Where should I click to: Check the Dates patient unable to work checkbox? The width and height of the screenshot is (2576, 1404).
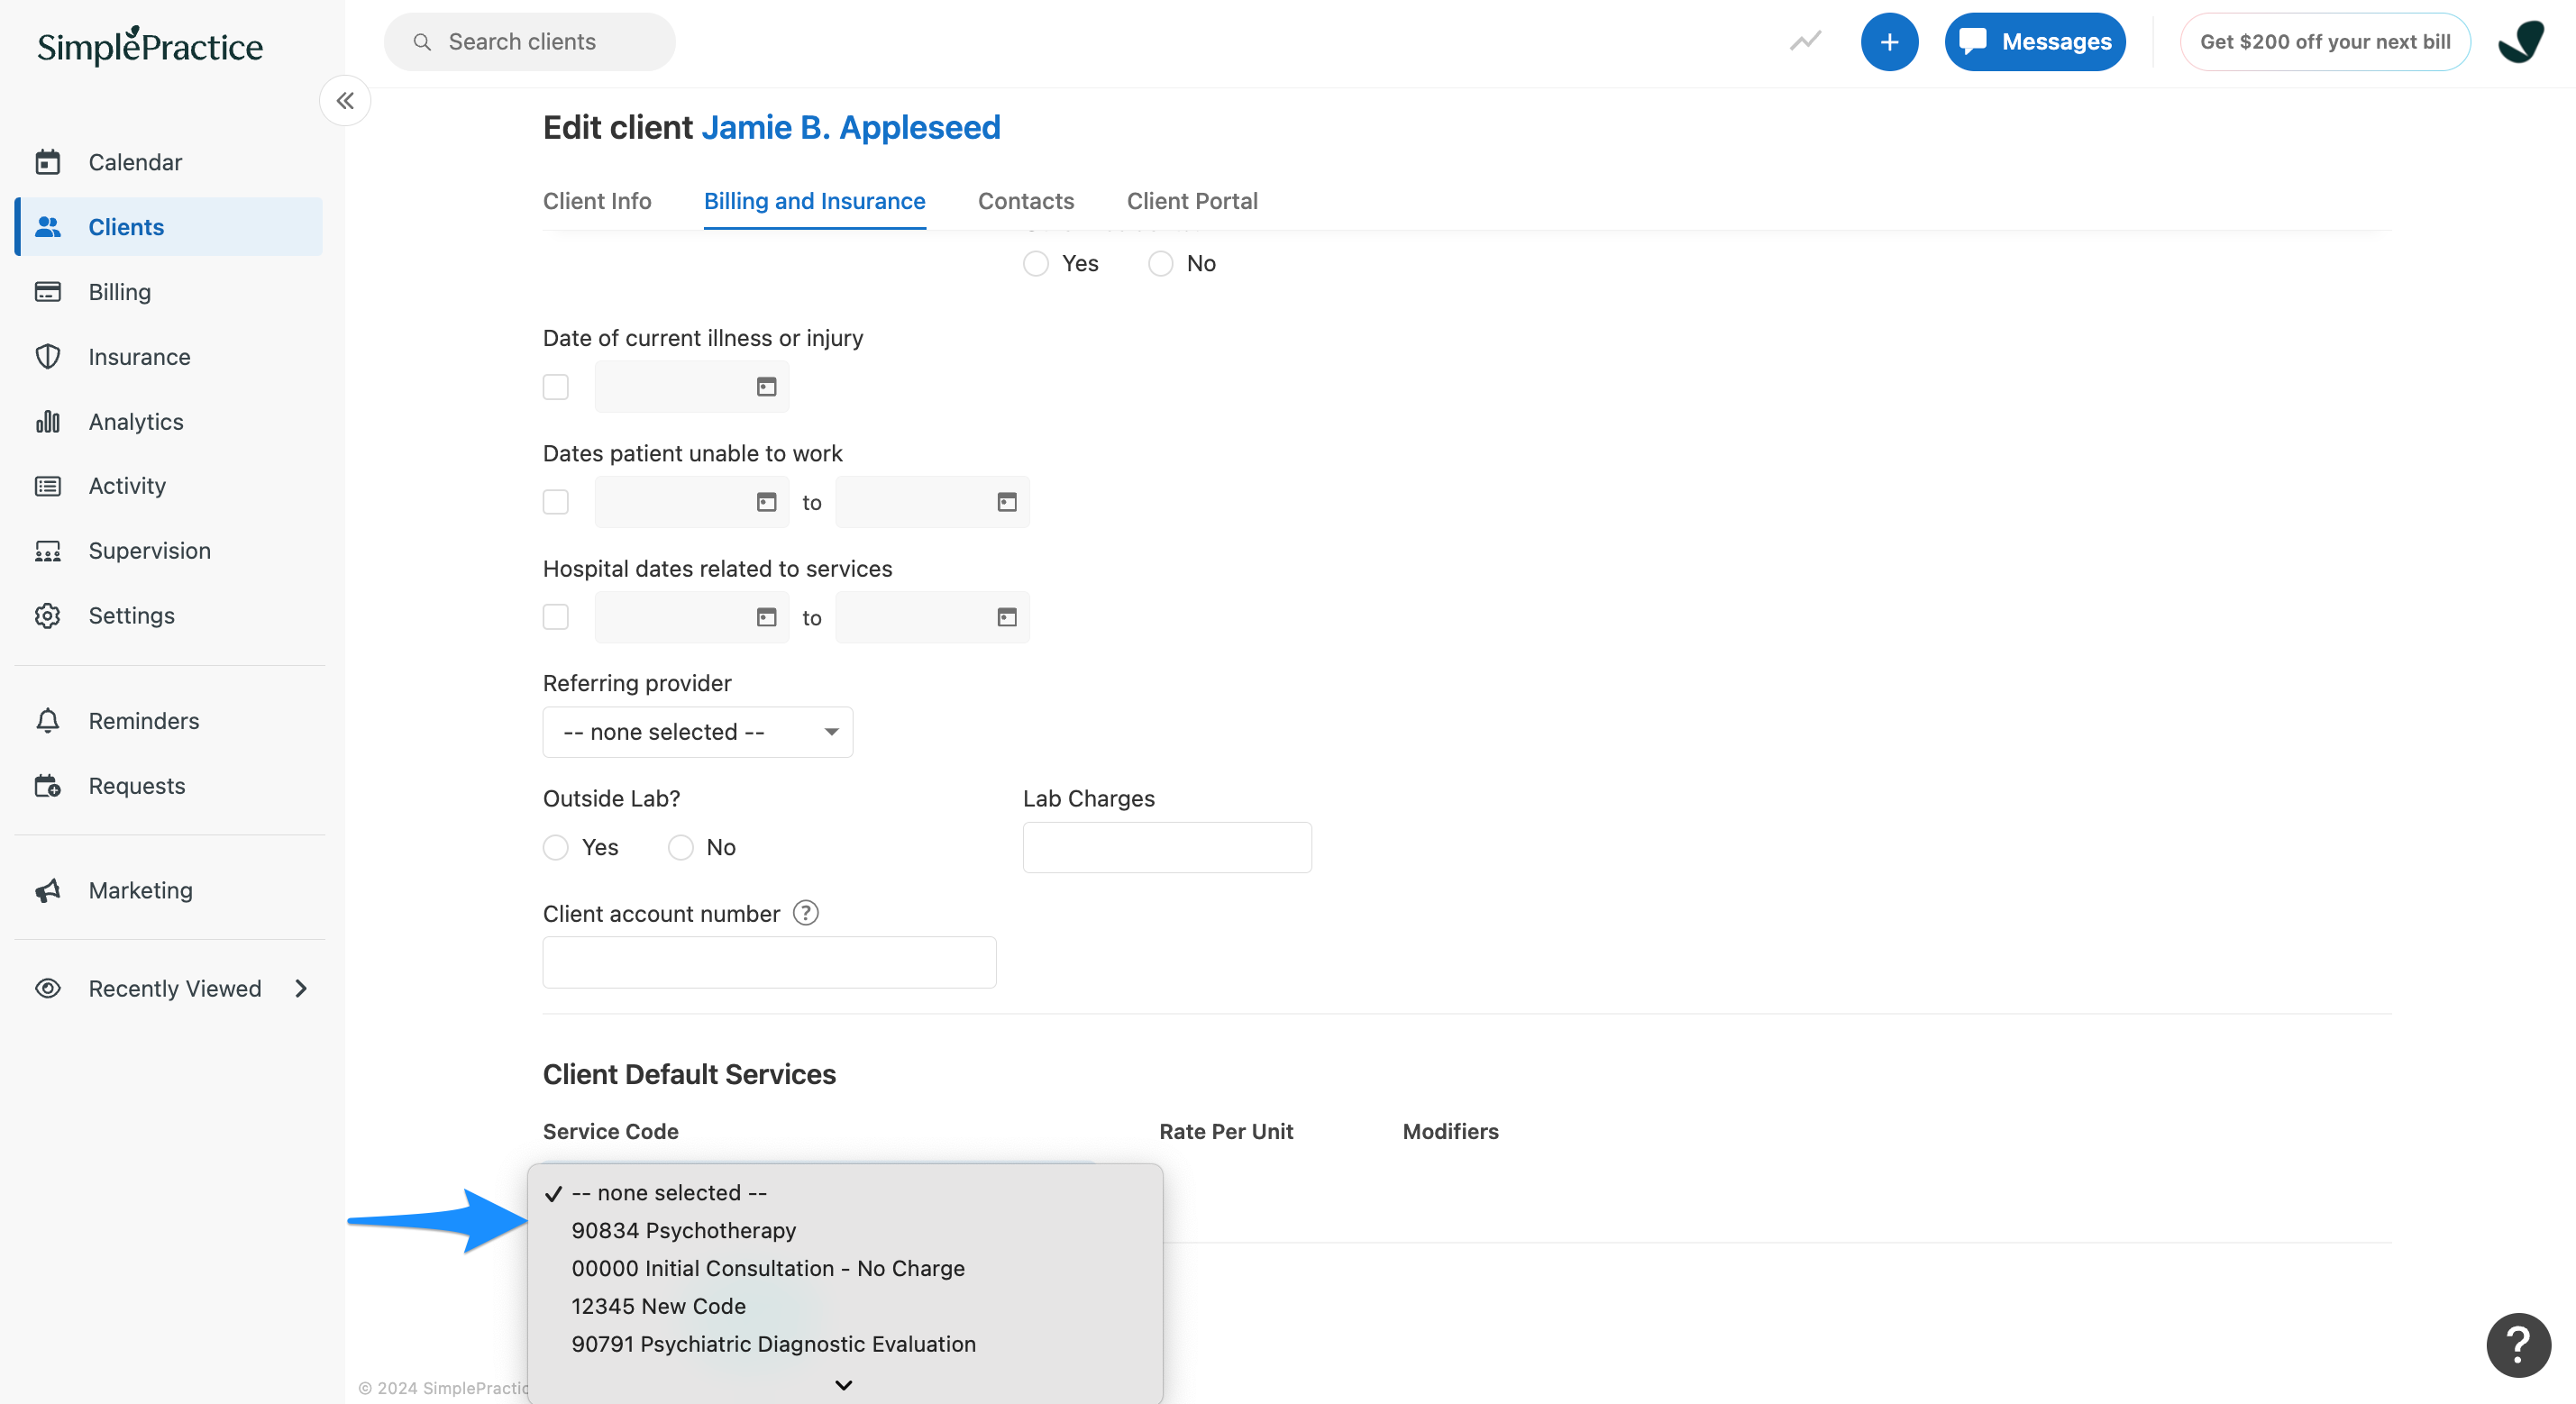[555, 502]
